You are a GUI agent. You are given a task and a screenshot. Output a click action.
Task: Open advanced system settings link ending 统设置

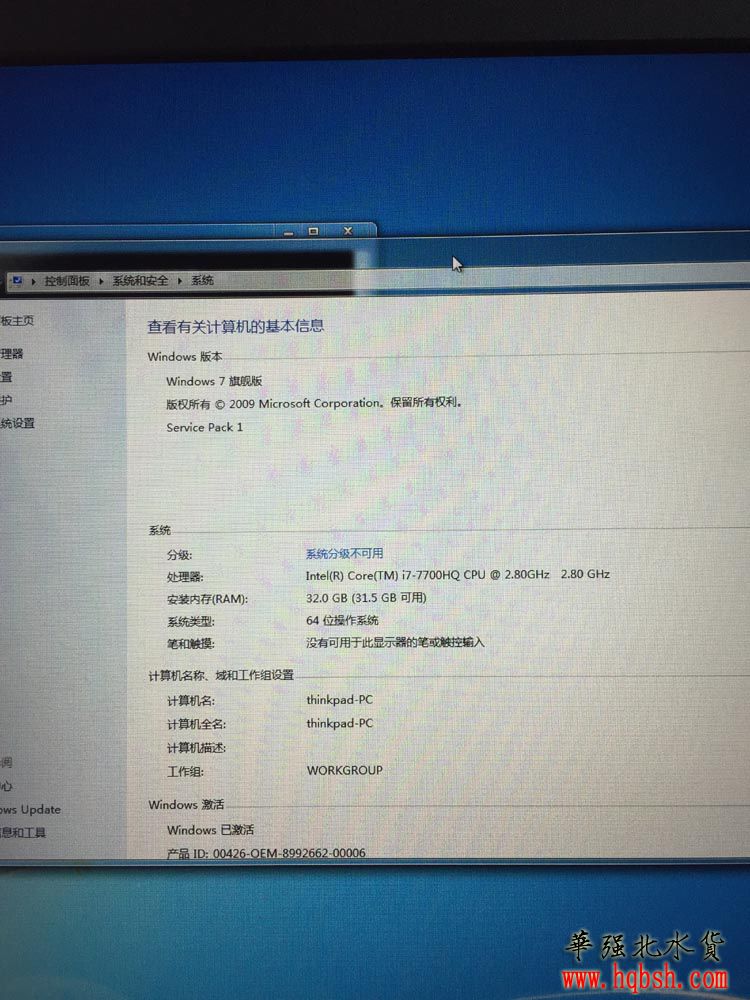17,423
